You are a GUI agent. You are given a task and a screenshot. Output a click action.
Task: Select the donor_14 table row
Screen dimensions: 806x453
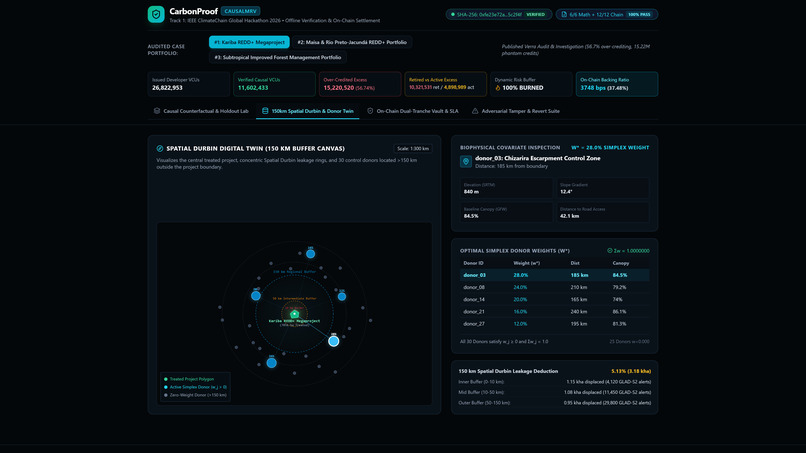click(554, 299)
